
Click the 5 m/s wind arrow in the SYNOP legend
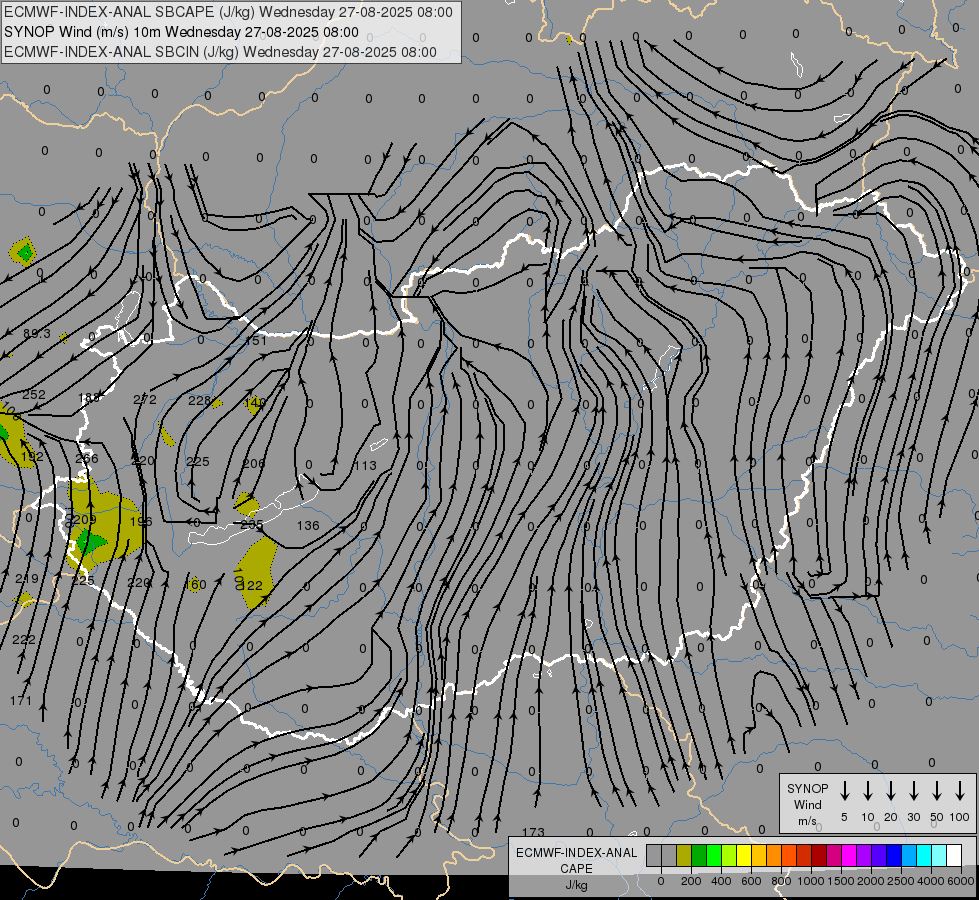pyautogui.click(x=844, y=791)
